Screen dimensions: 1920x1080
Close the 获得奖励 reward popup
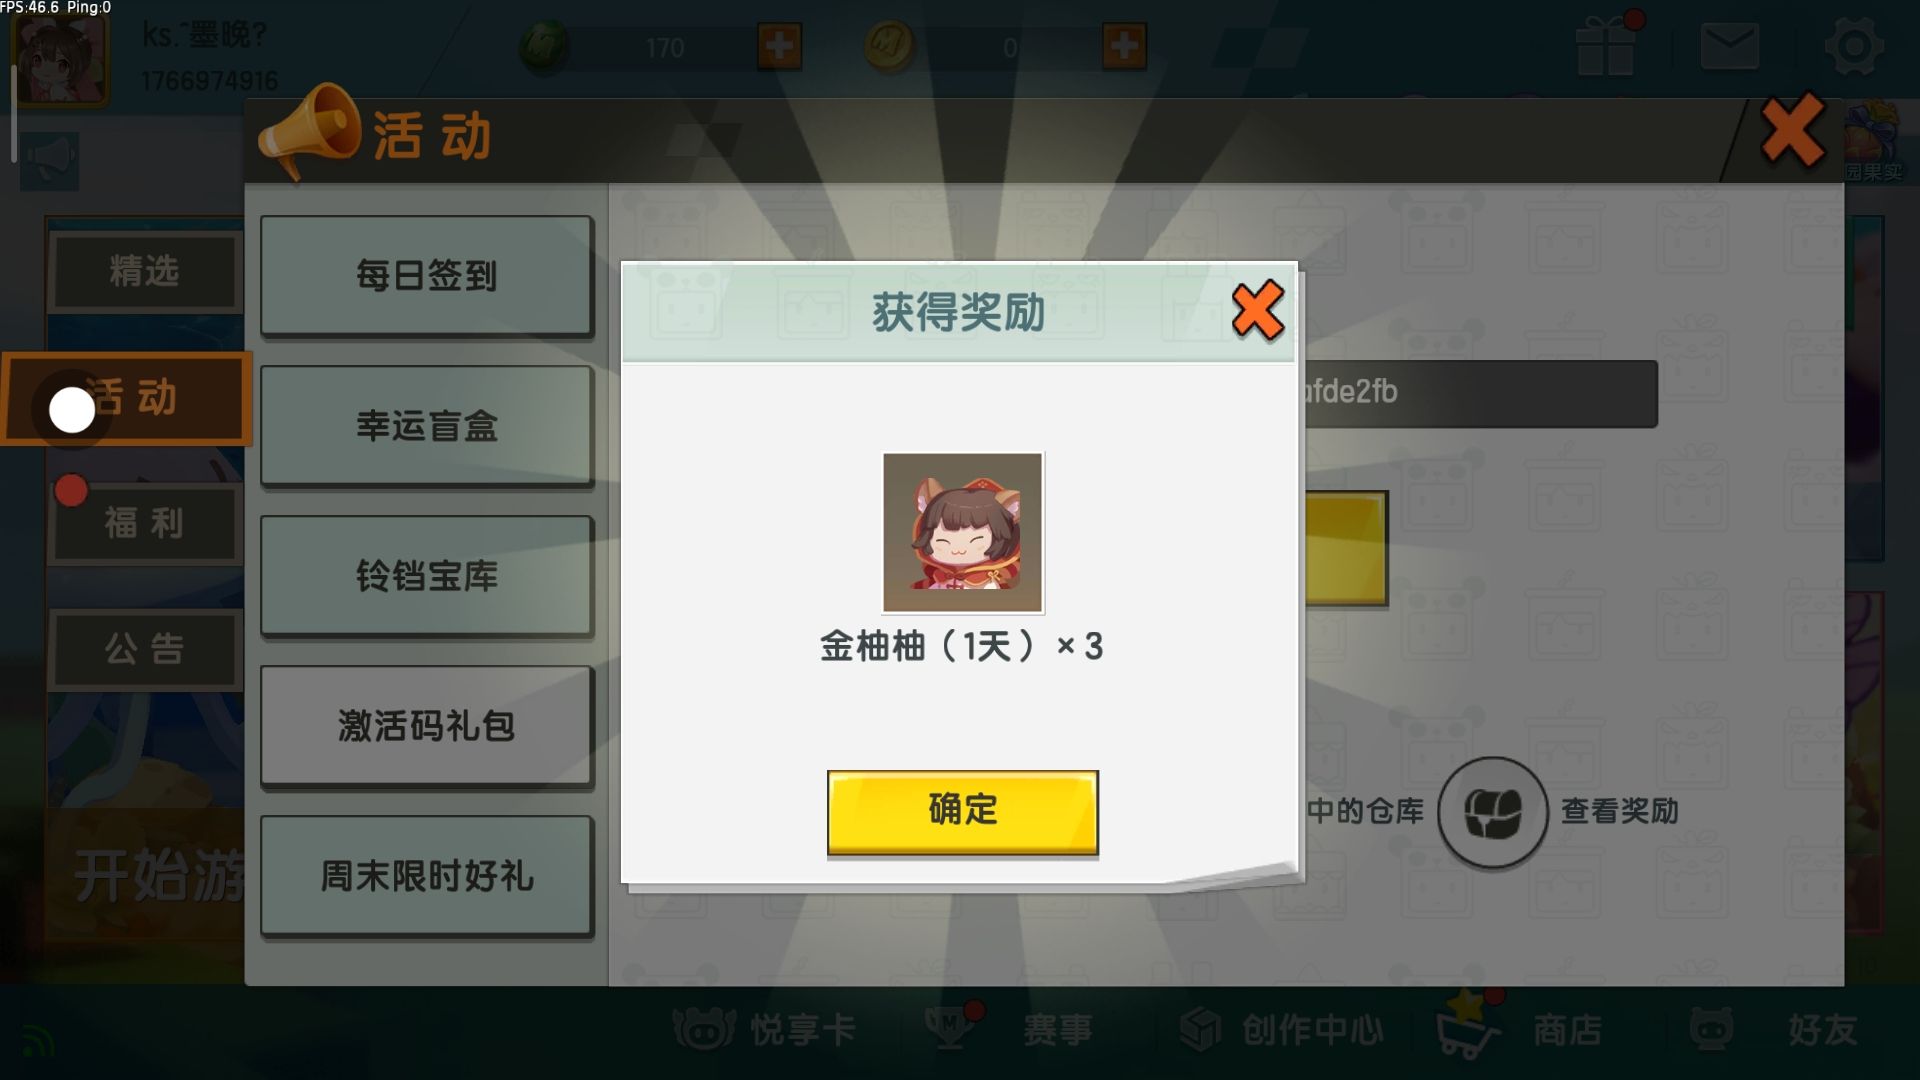1257,311
